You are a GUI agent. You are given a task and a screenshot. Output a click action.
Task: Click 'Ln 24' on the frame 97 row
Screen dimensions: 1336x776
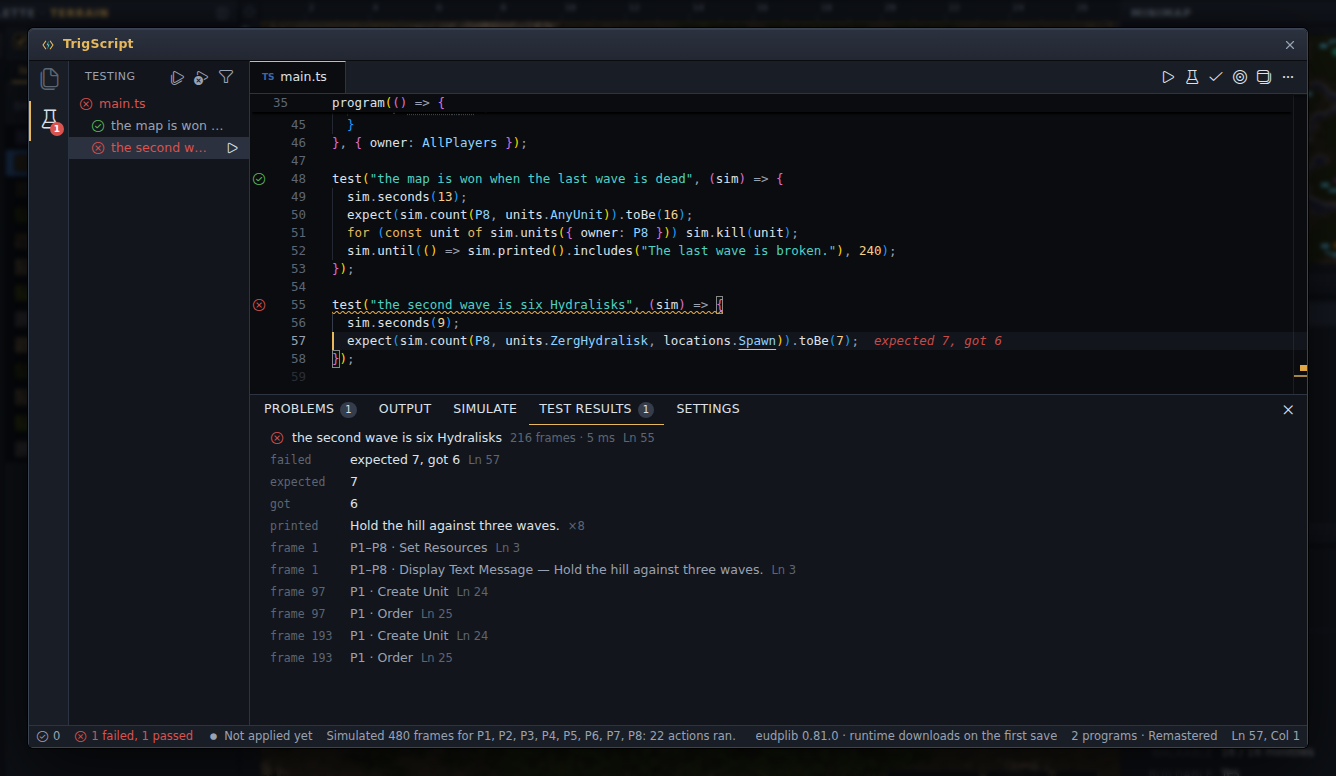(x=473, y=592)
